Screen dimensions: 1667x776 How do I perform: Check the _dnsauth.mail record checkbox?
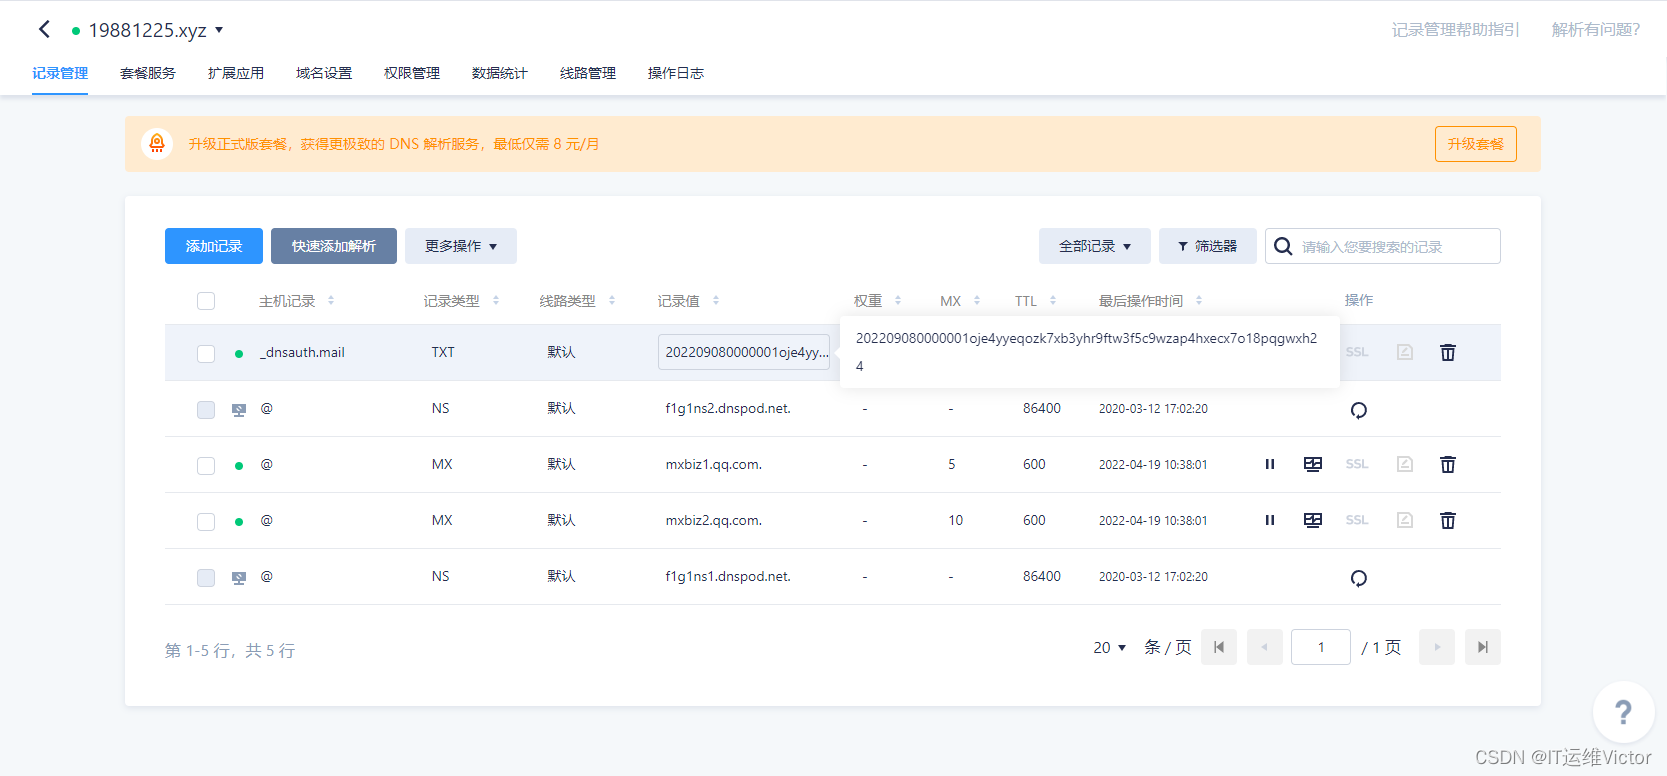(206, 353)
